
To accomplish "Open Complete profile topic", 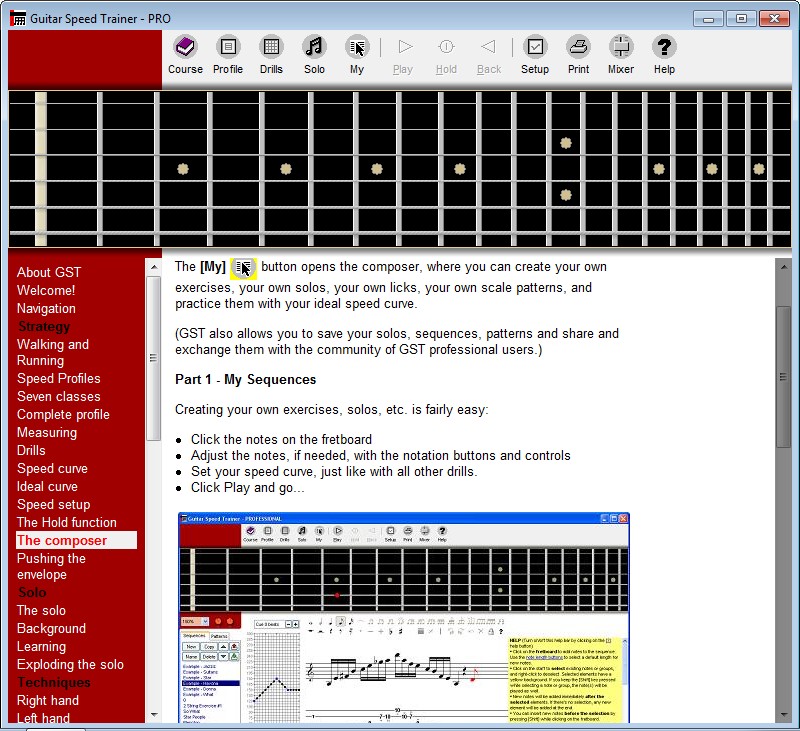I will [63, 414].
